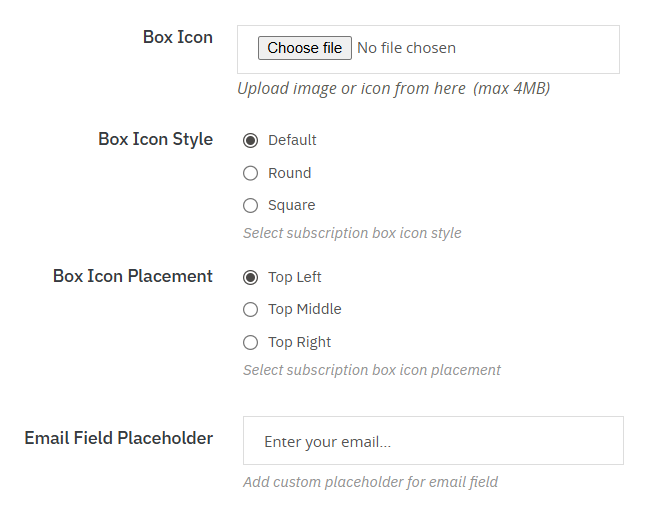The height and width of the screenshot is (513, 656).
Task: Click the 'Square' option label text
Action: point(291,205)
